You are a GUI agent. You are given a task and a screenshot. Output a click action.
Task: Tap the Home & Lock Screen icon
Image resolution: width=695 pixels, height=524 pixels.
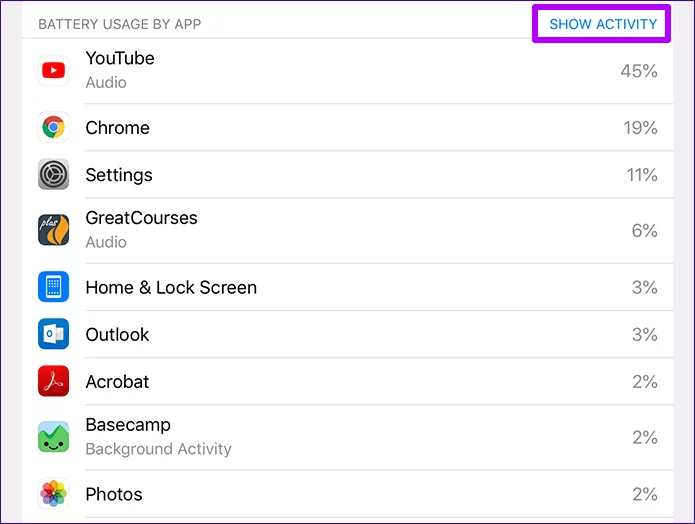click(53, 287)
